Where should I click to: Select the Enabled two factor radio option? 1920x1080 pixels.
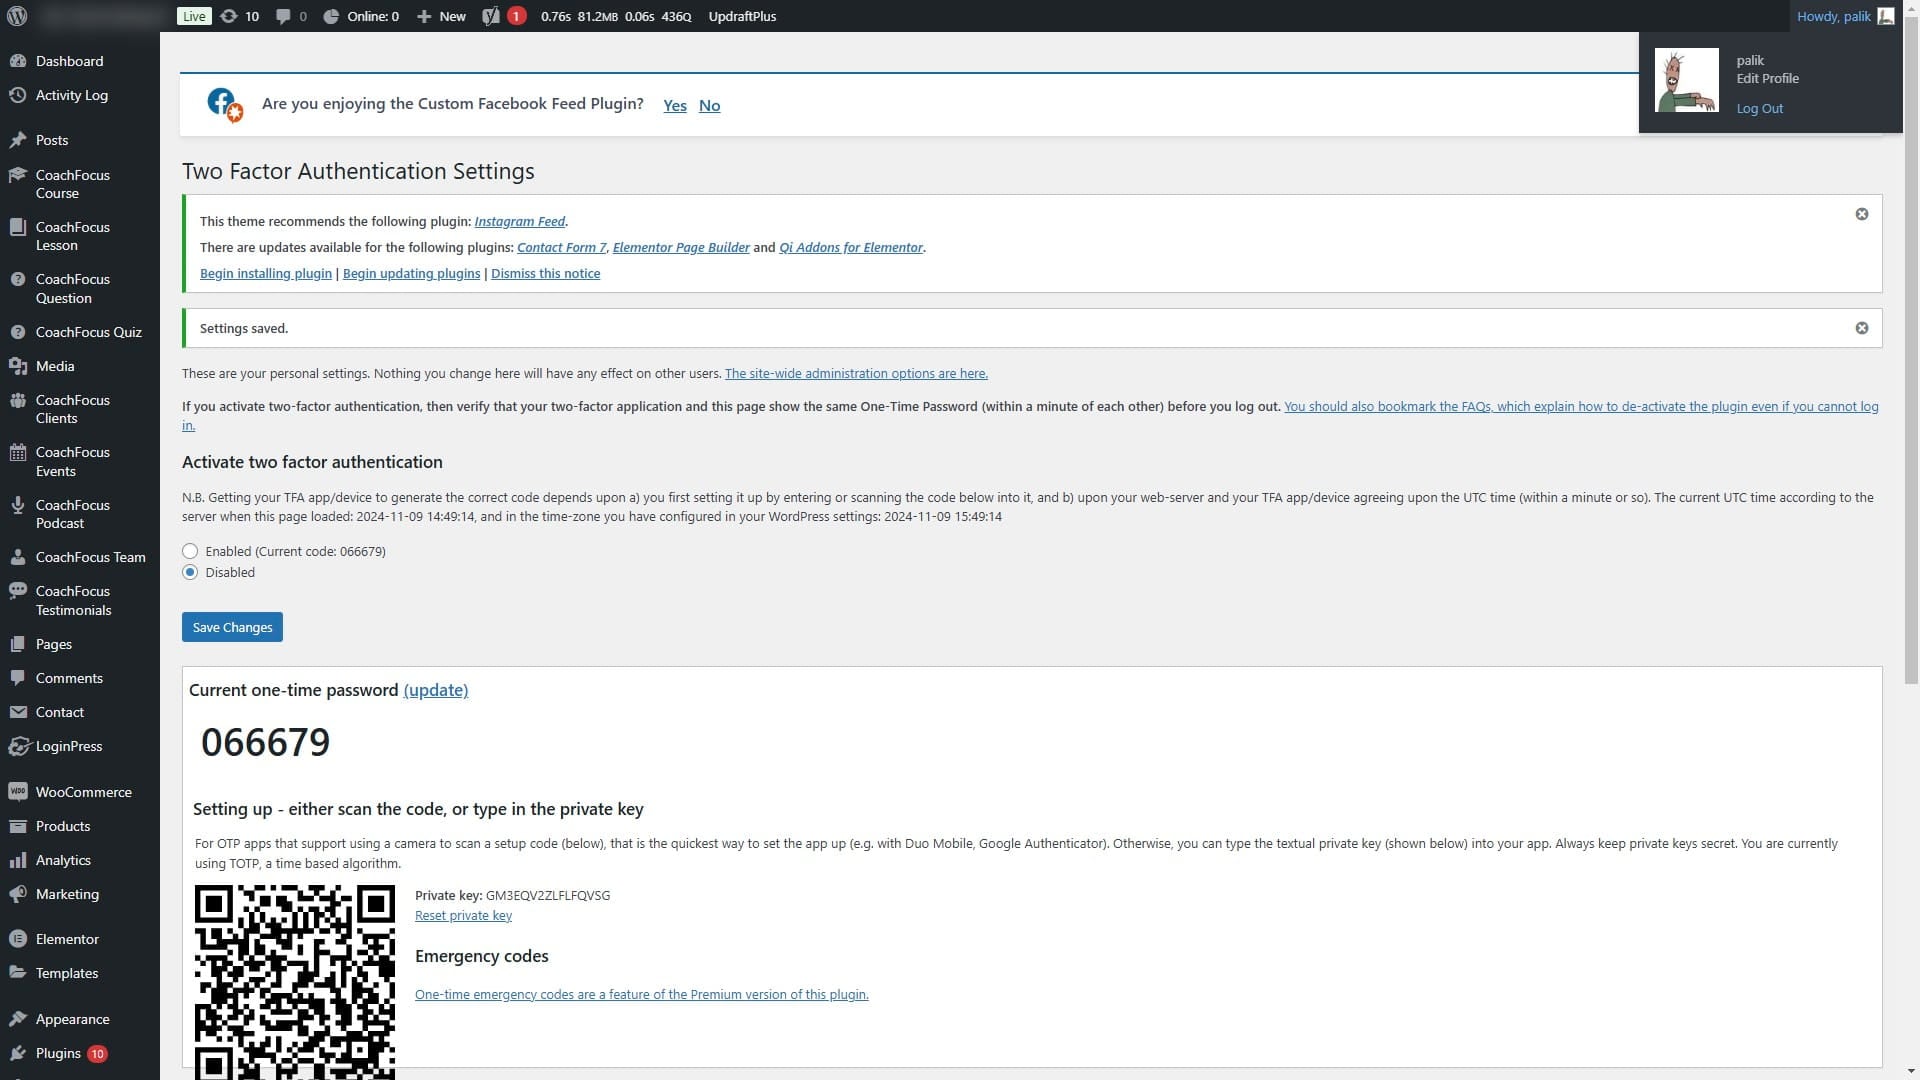coord(190,551)
